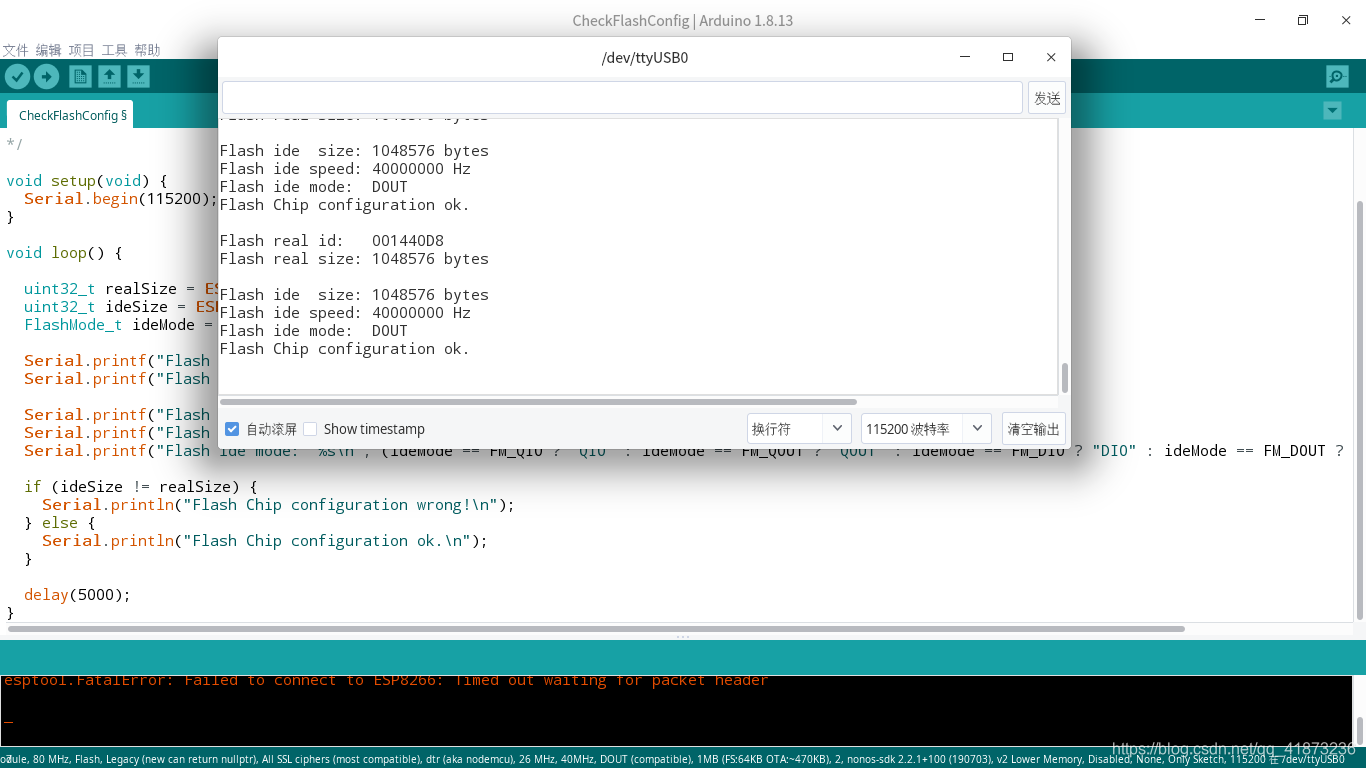This screenshot has height=768, width=1366.
Task: Close the Arduino main window
Action: click(1346, 20)
